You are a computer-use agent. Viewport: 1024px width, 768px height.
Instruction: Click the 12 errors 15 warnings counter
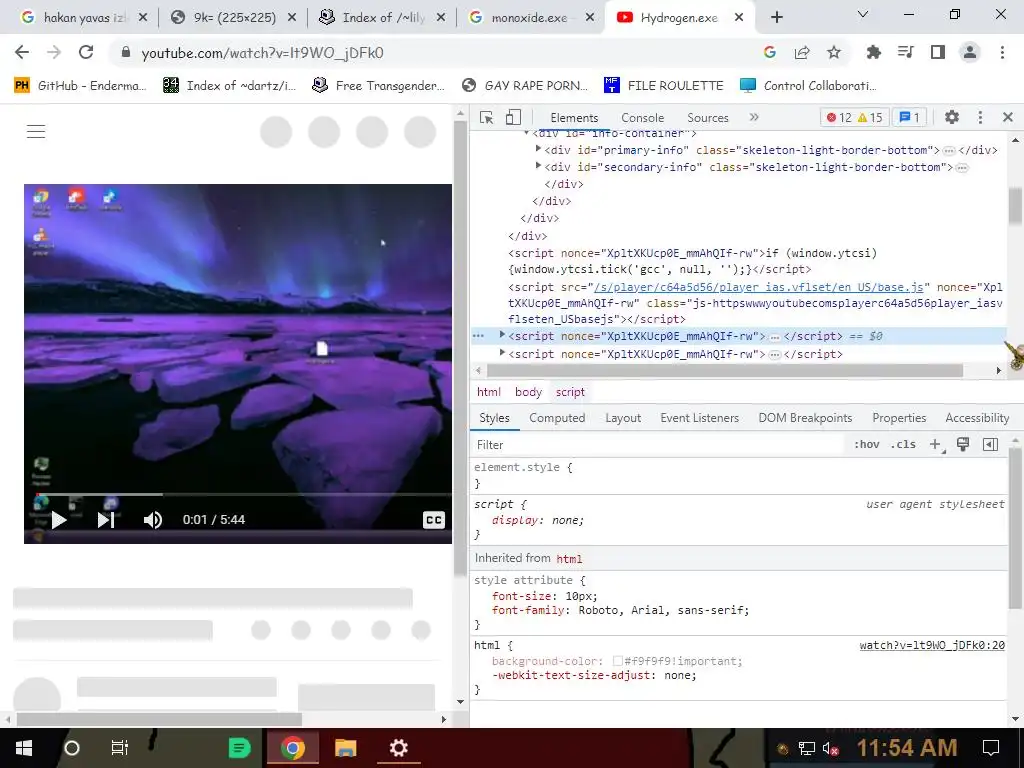tap(854, 118)
